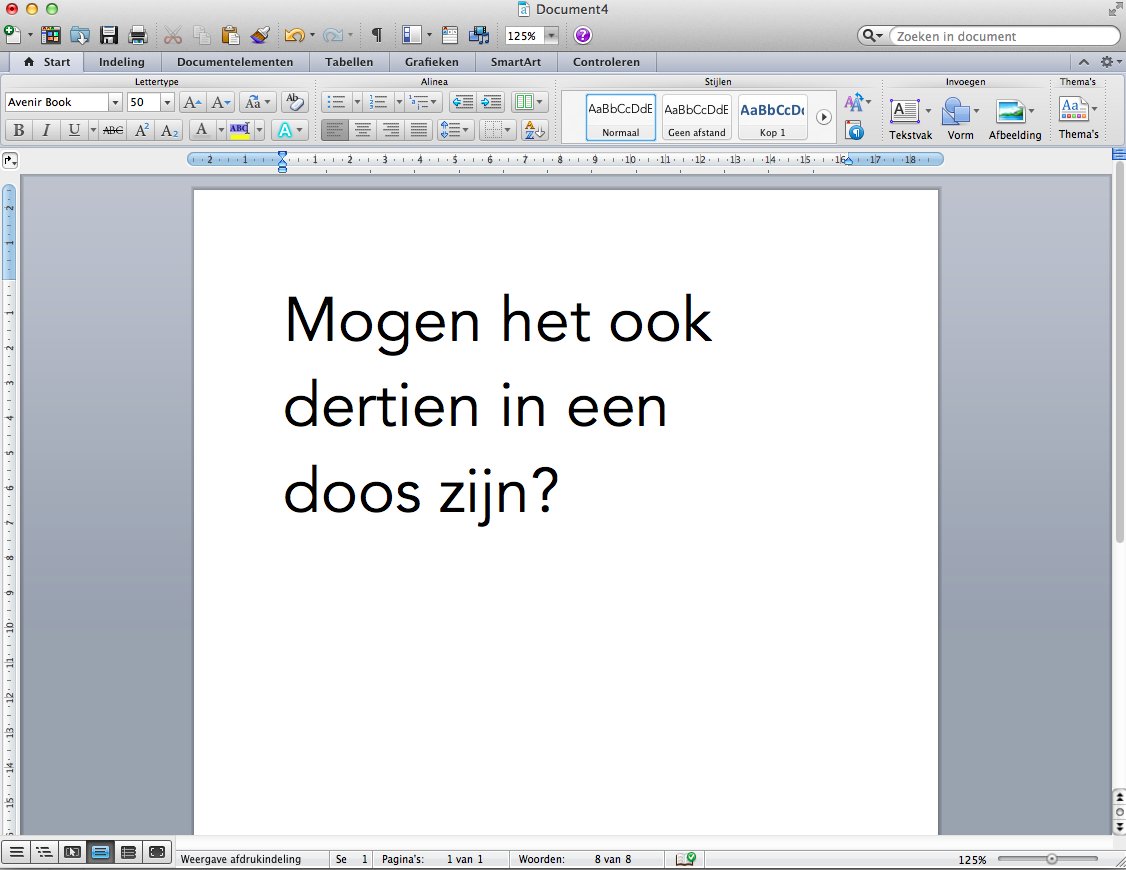
Task: Undo the last action
Action: pyautogui.click(x=294, y=34)
